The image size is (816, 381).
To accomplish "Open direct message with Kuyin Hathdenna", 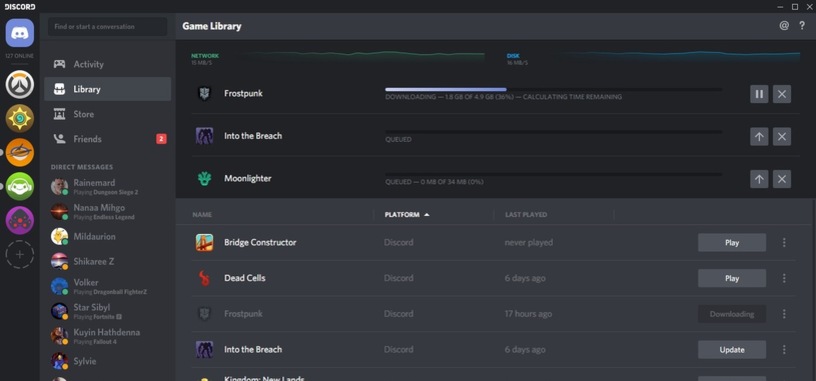I will pos(107,336).
